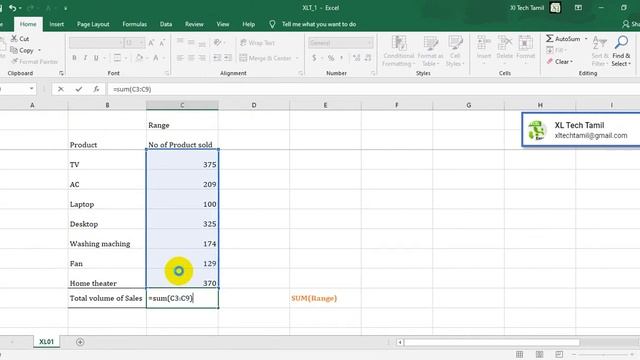
Task: Open the font name dropdown
Action: pos(120,43)
